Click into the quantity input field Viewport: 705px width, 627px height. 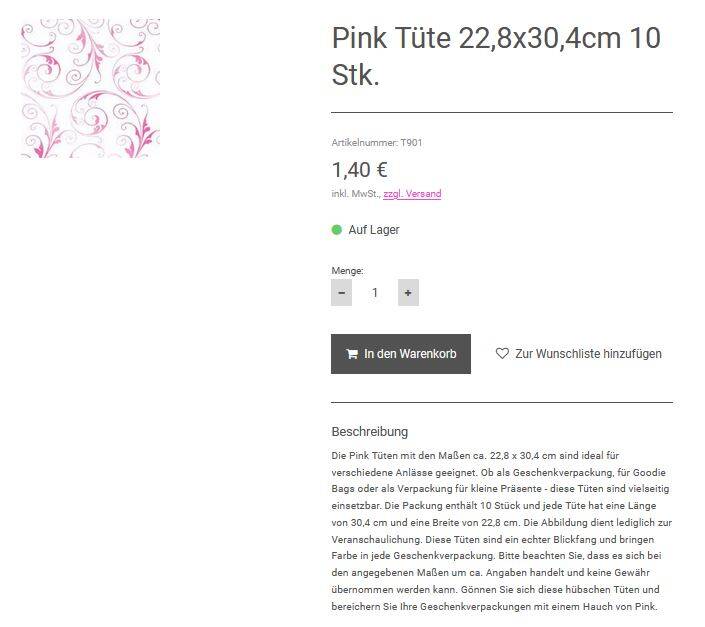pos(375,293)
